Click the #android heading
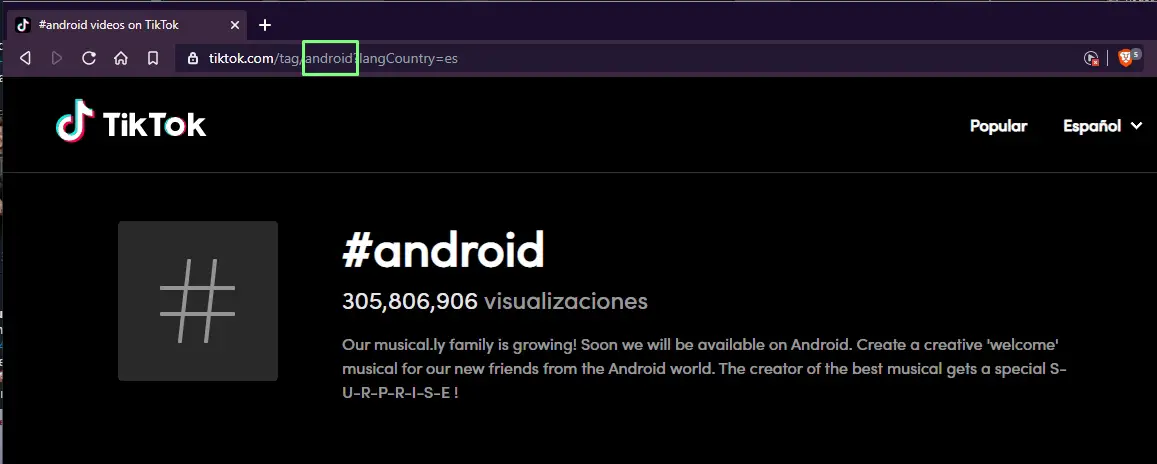This screenshot has height=464, width=1157. coord(443,250)
